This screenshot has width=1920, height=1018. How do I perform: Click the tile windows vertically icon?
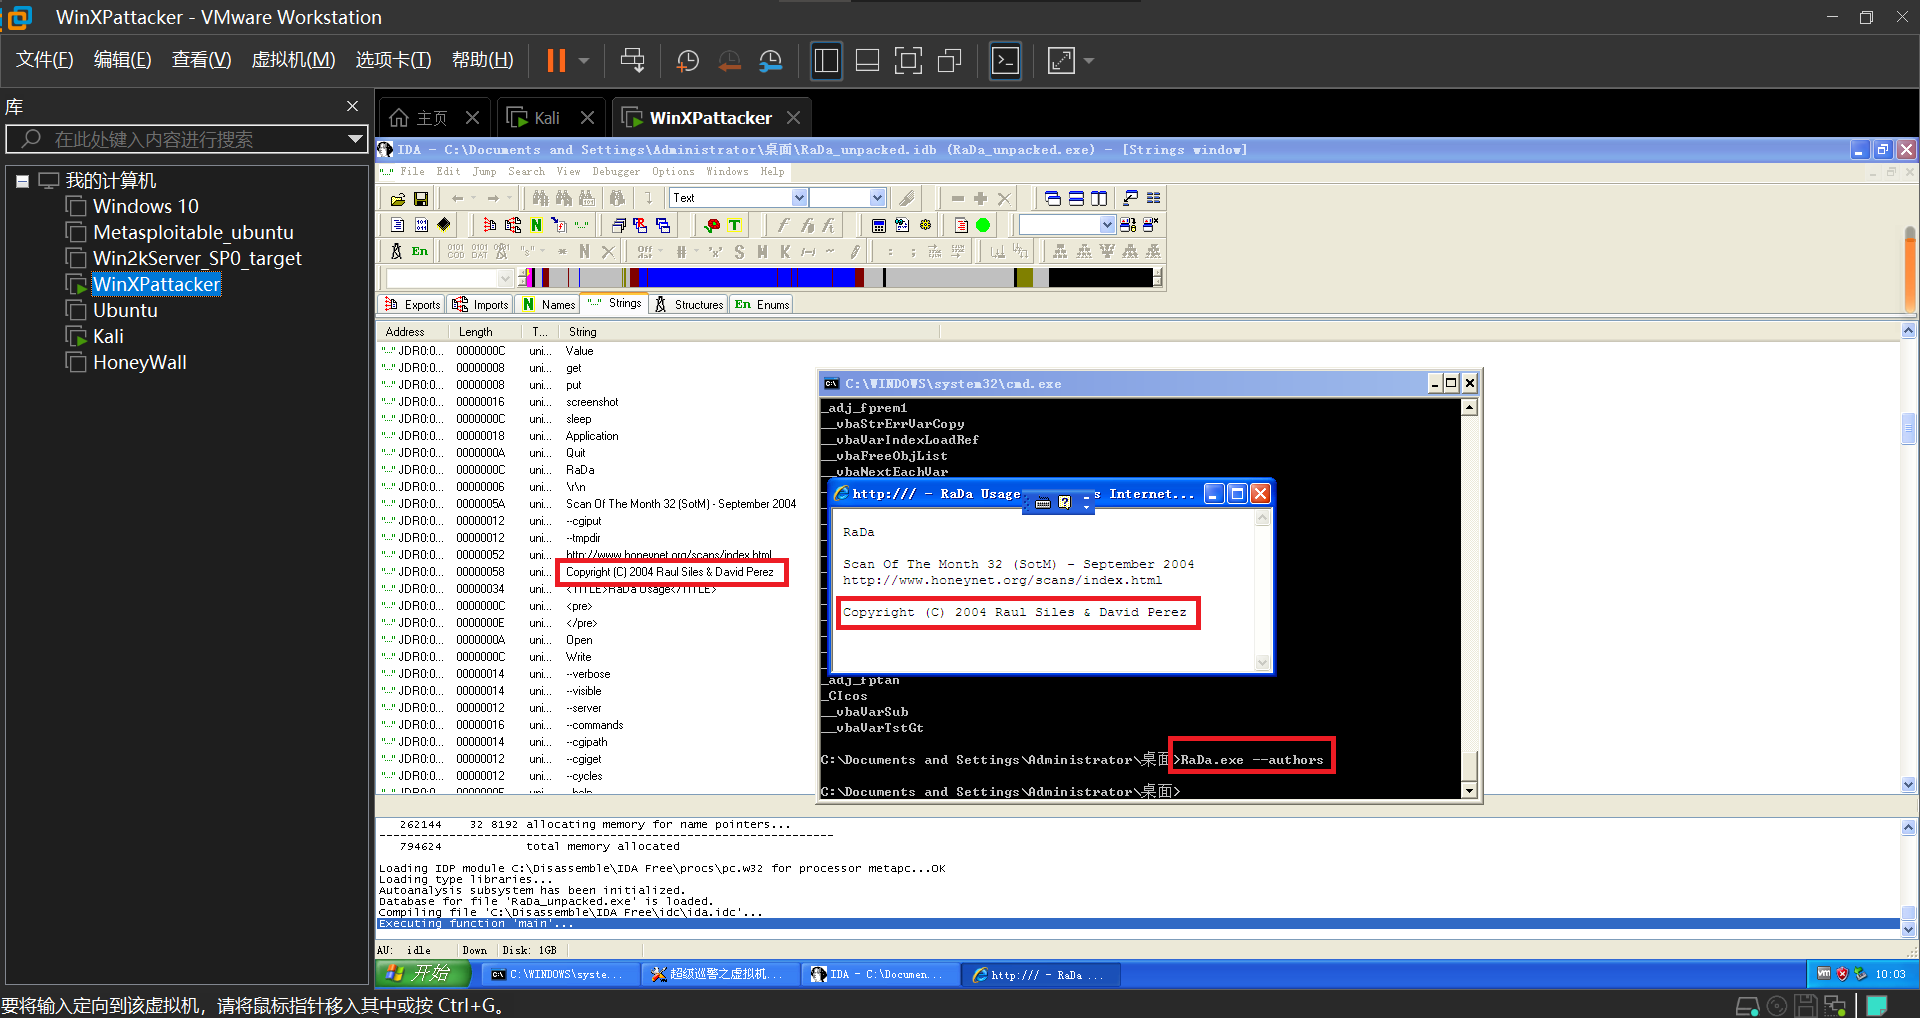pos(1099,198)
